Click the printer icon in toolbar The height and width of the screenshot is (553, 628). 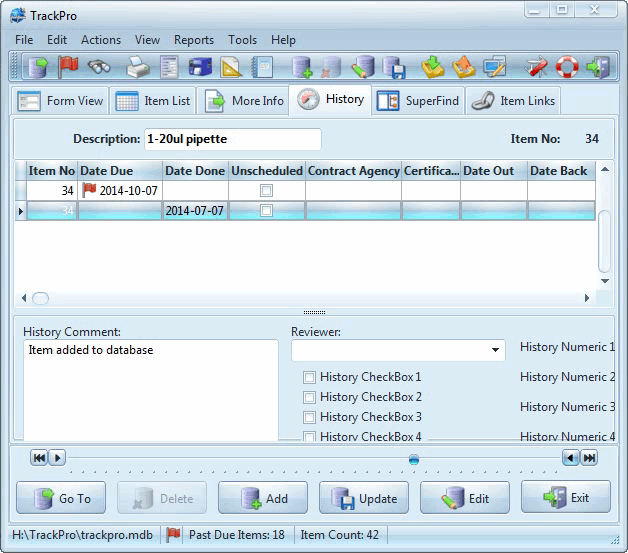(138, 67)
